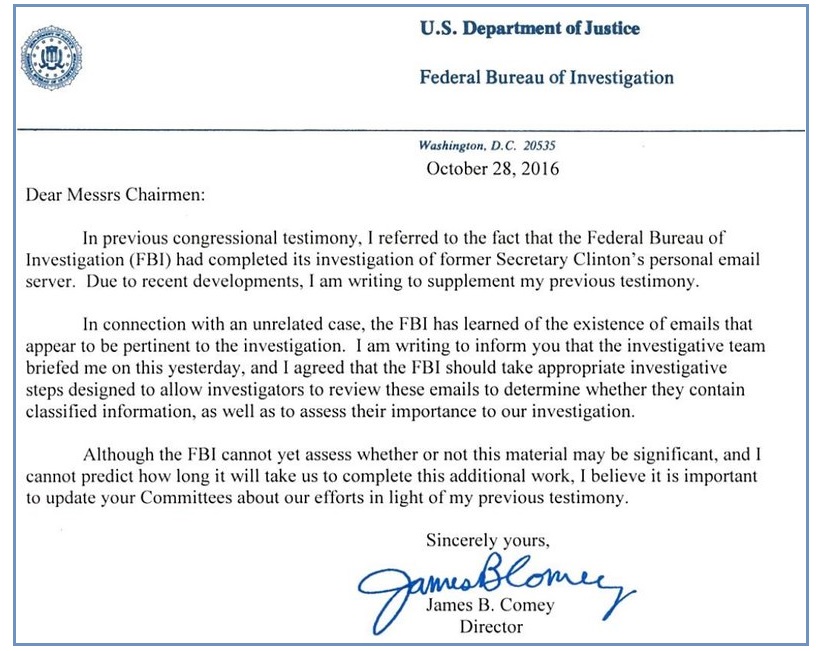Click the "Sincerely yours," closing
The height and width of the screenshot is (651, 816).
tap(488, 540)
